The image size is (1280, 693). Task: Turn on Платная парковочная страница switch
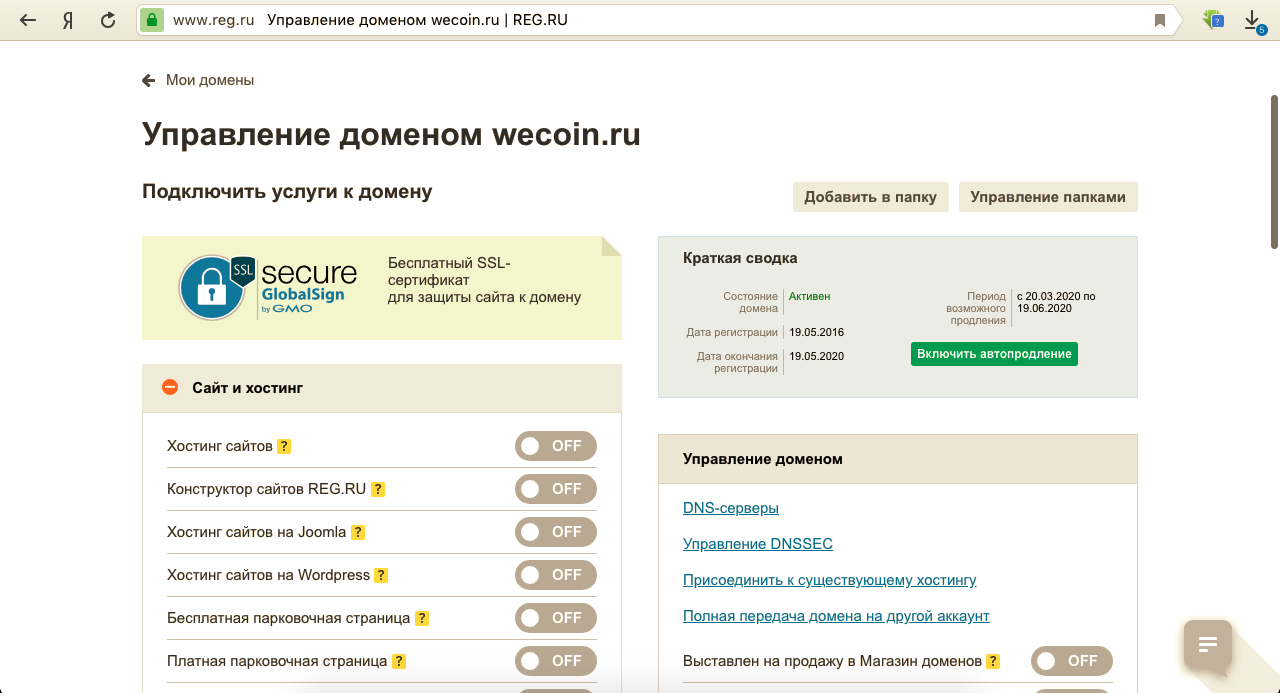(556, 661)
